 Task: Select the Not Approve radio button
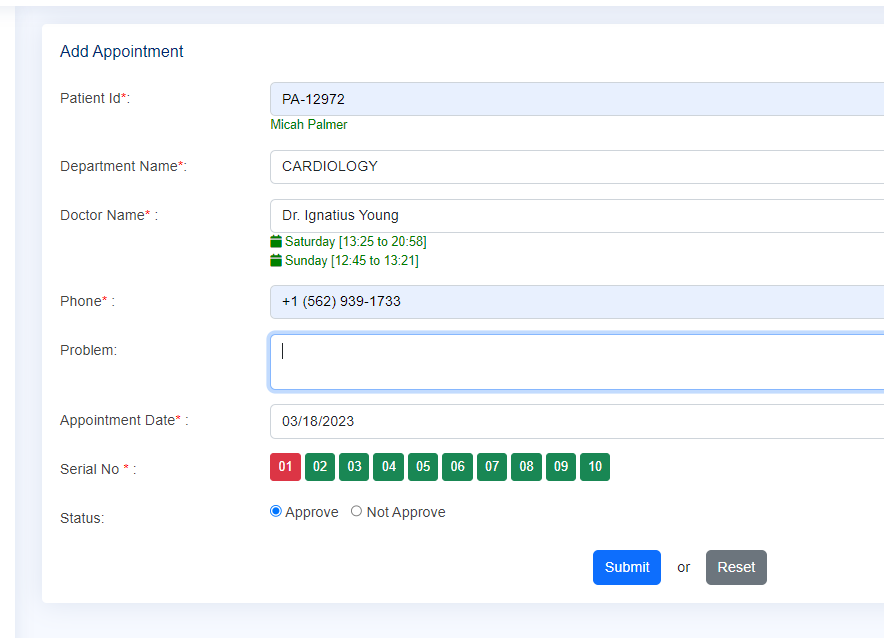[x=356, y=511]
